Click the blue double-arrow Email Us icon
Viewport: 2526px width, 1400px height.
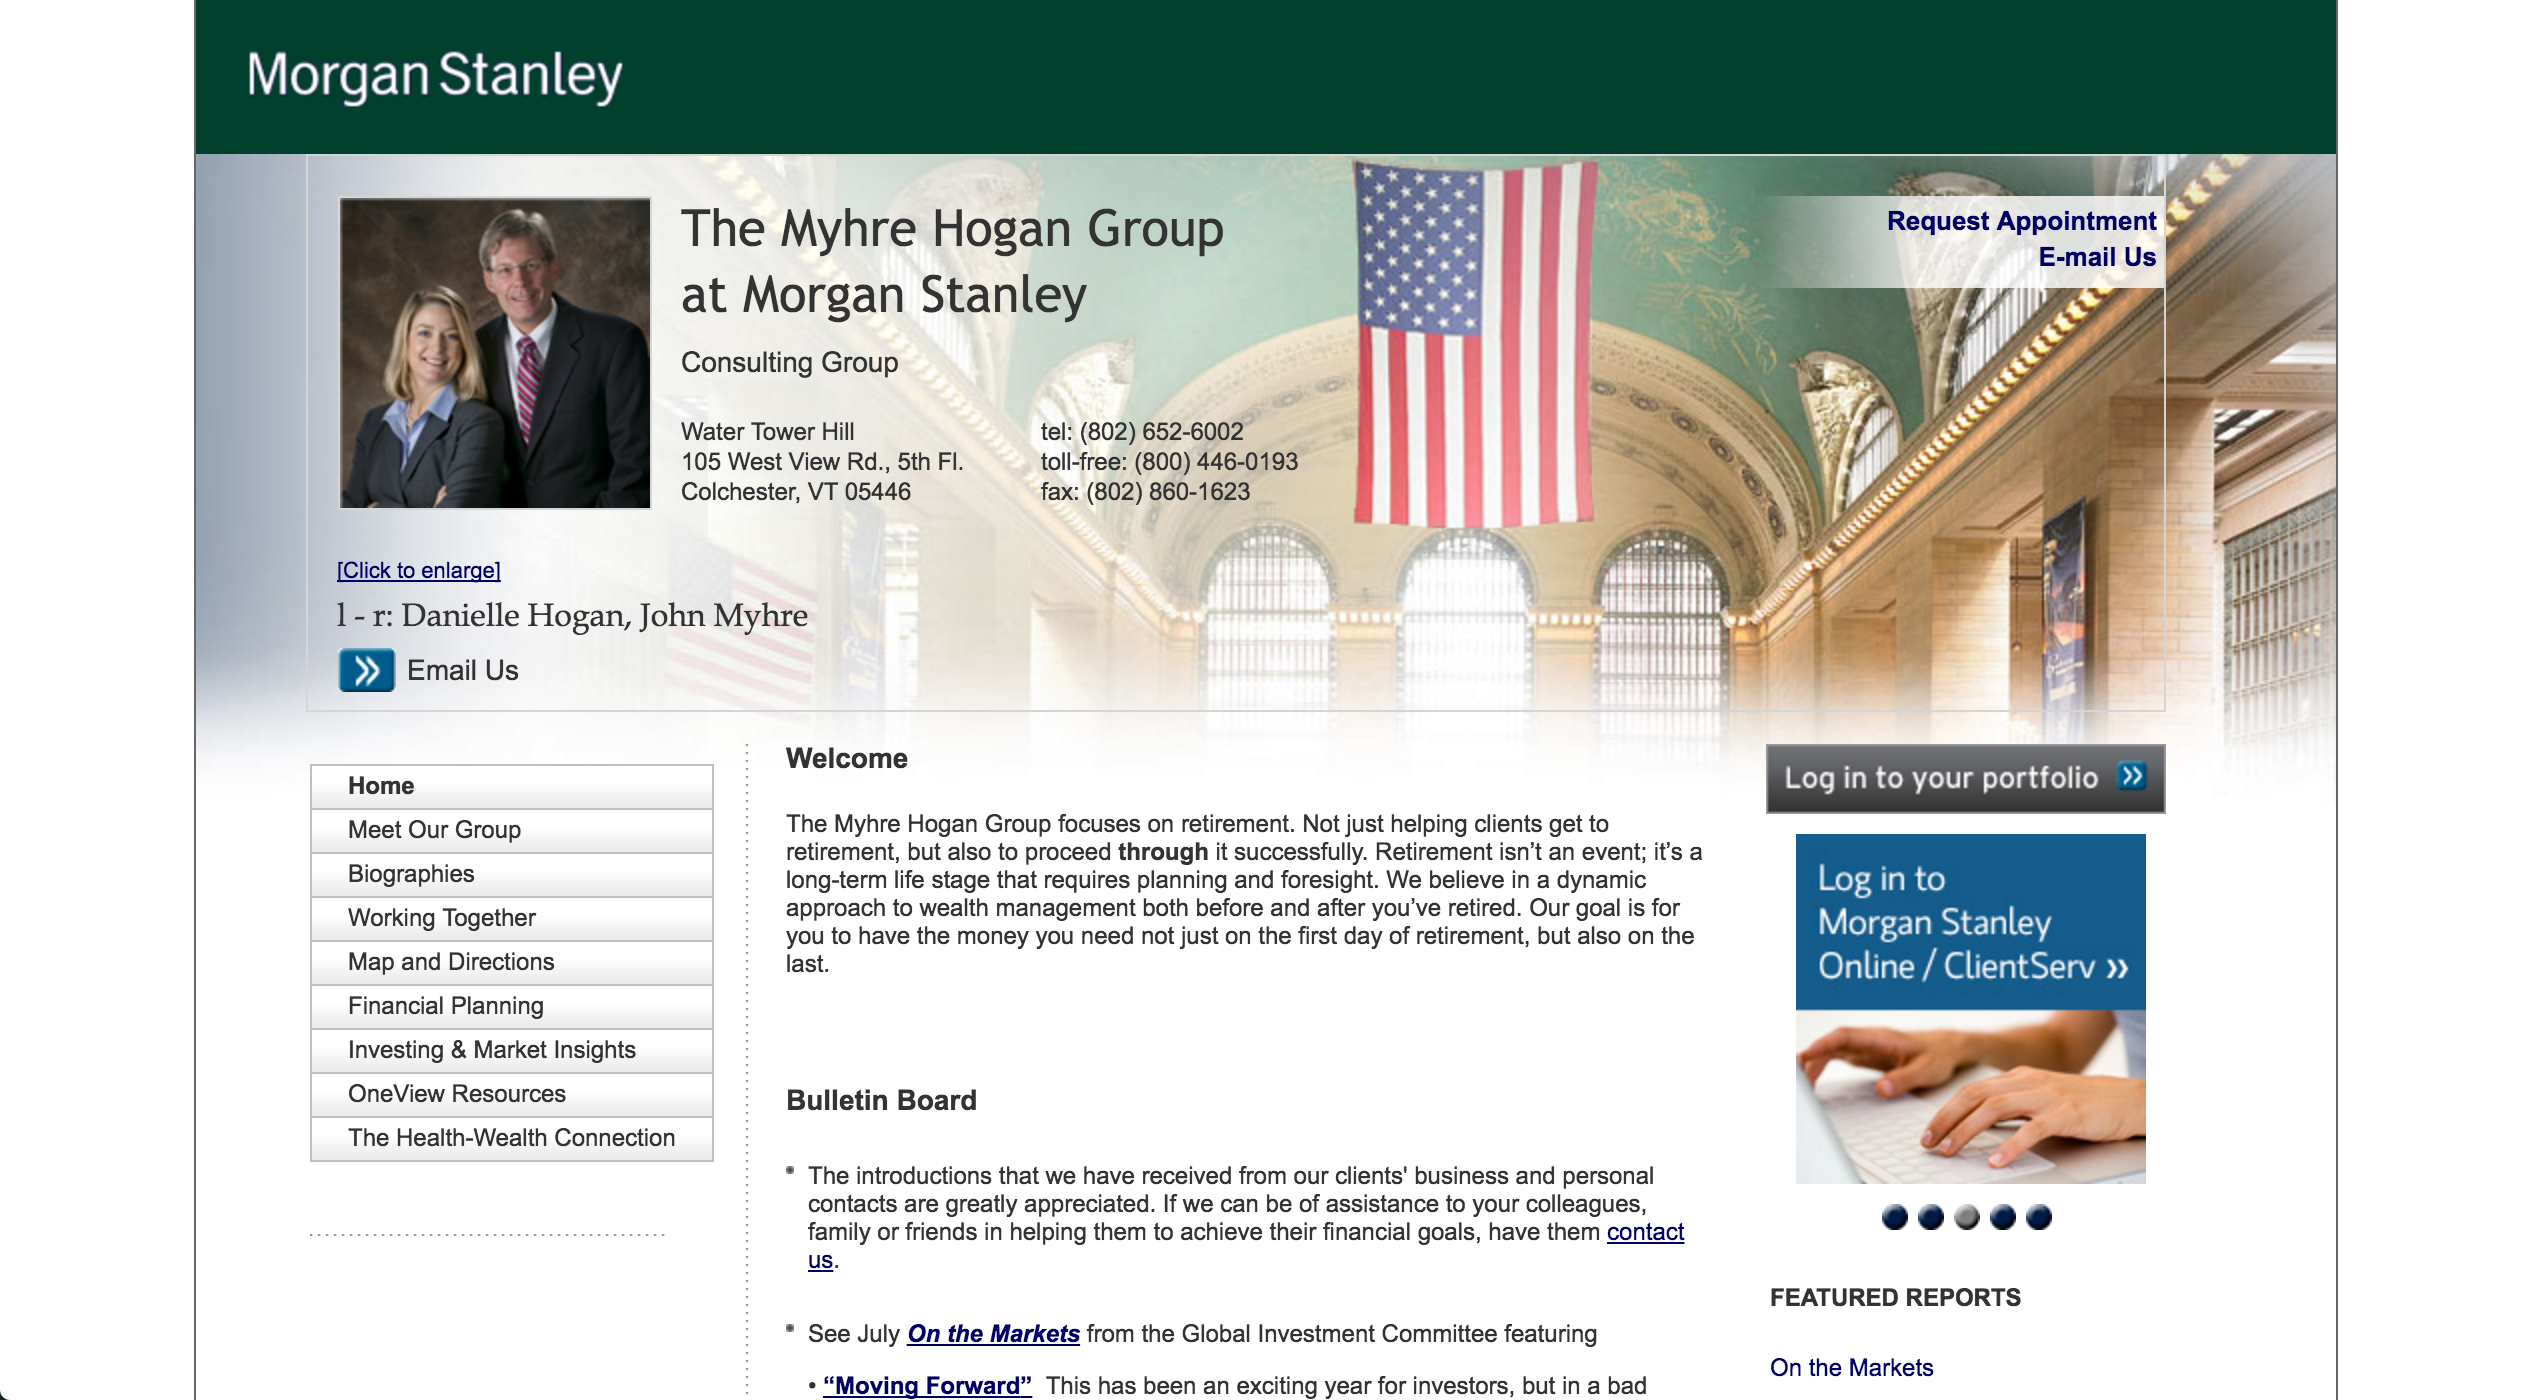point(366,670)
